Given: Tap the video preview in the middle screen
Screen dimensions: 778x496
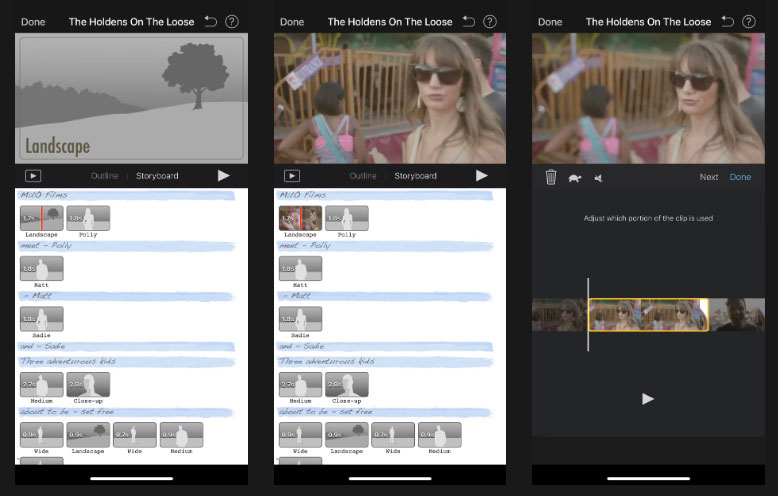Looking at the screenshot, I should [x=390, y=98].
